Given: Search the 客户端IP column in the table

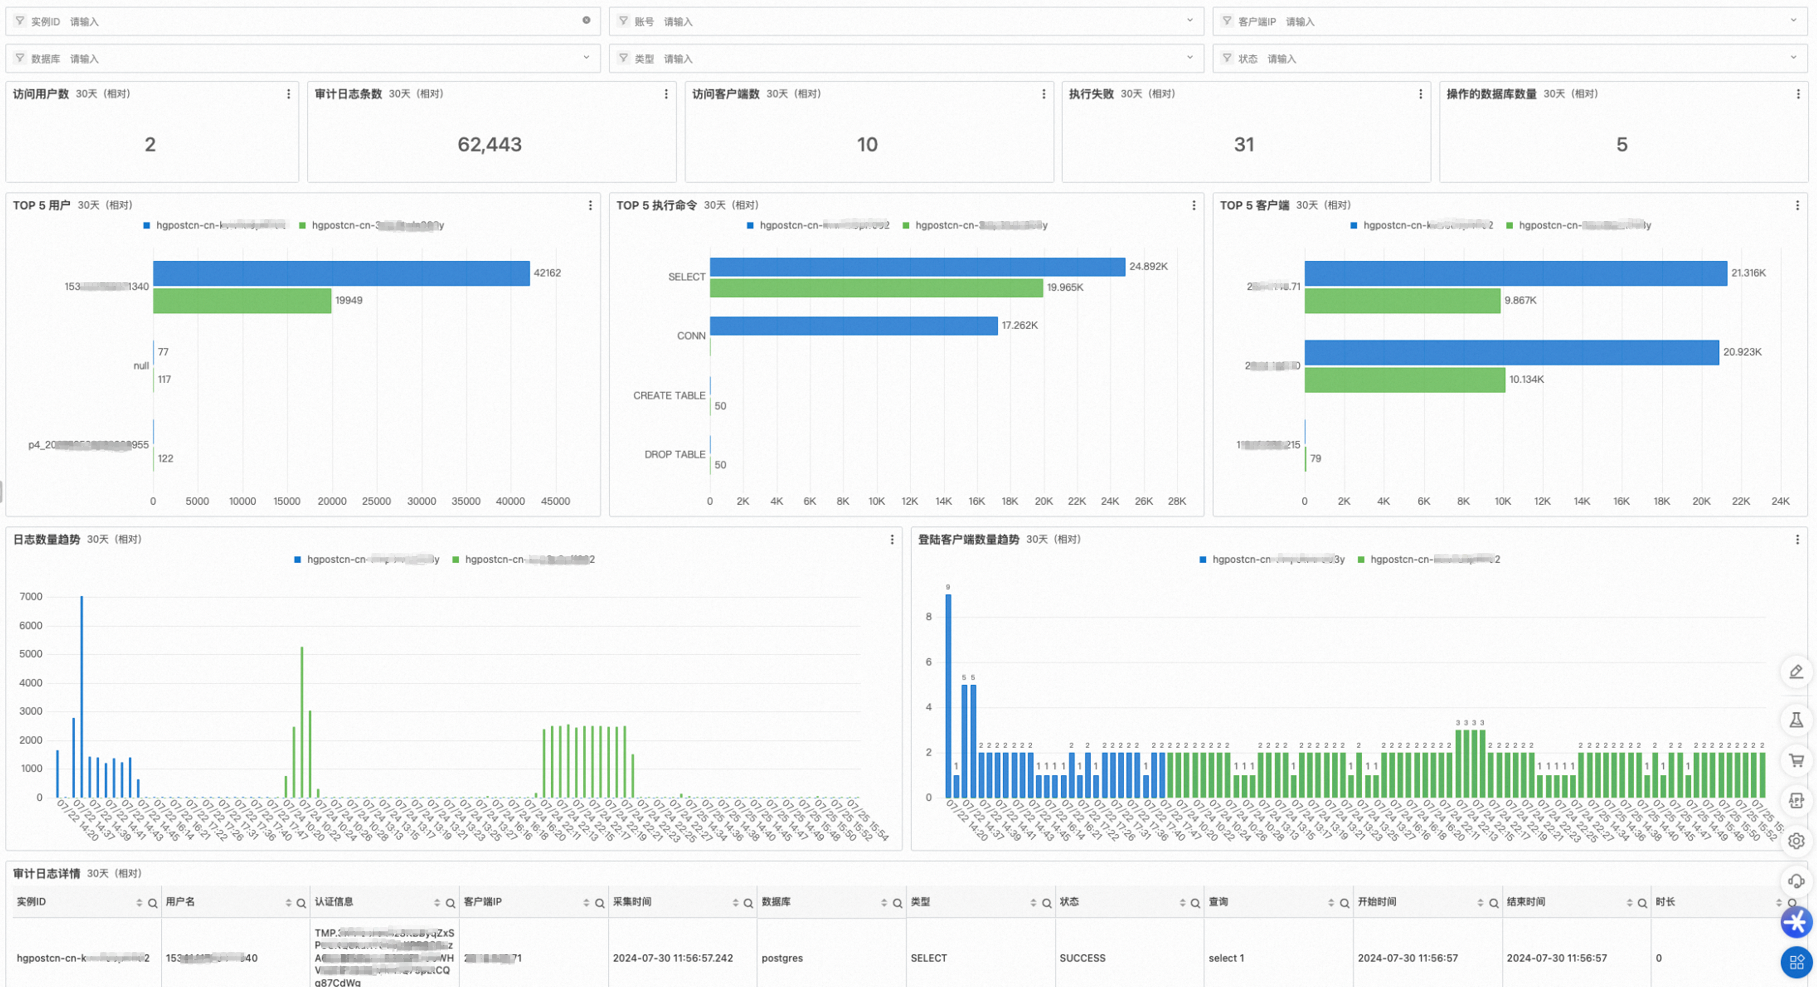Looking at the screenshot, I should (599, 903).
